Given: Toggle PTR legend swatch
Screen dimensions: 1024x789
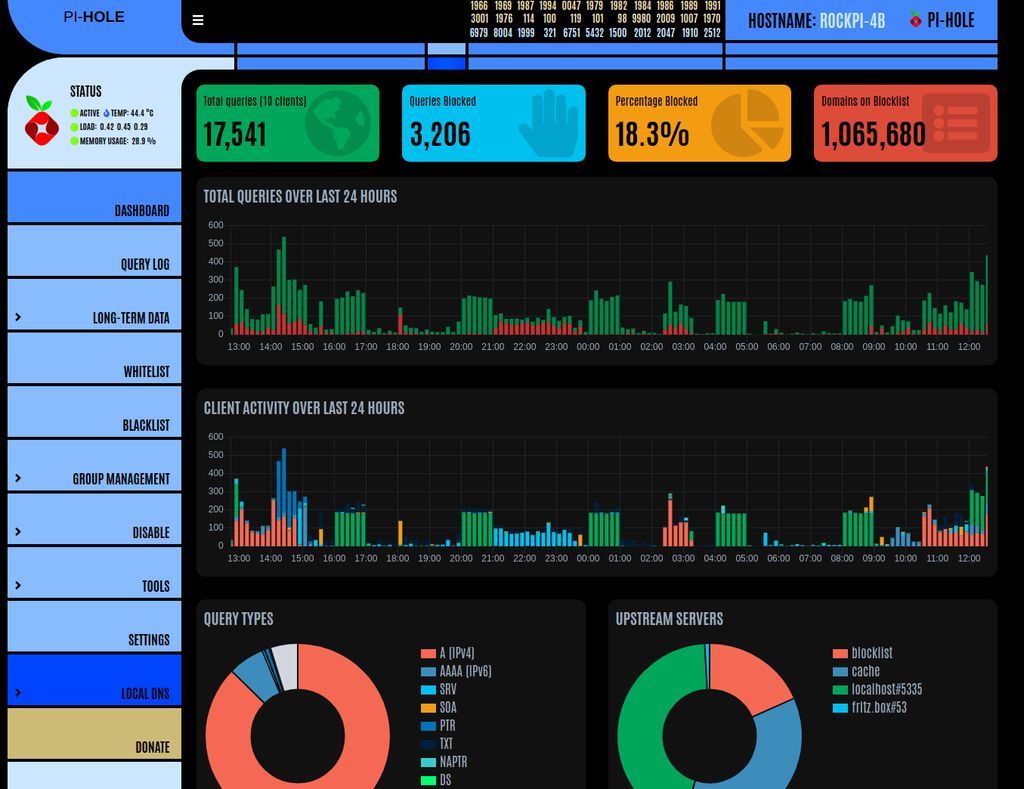Looking at the screenshot, I should [428, 726].
